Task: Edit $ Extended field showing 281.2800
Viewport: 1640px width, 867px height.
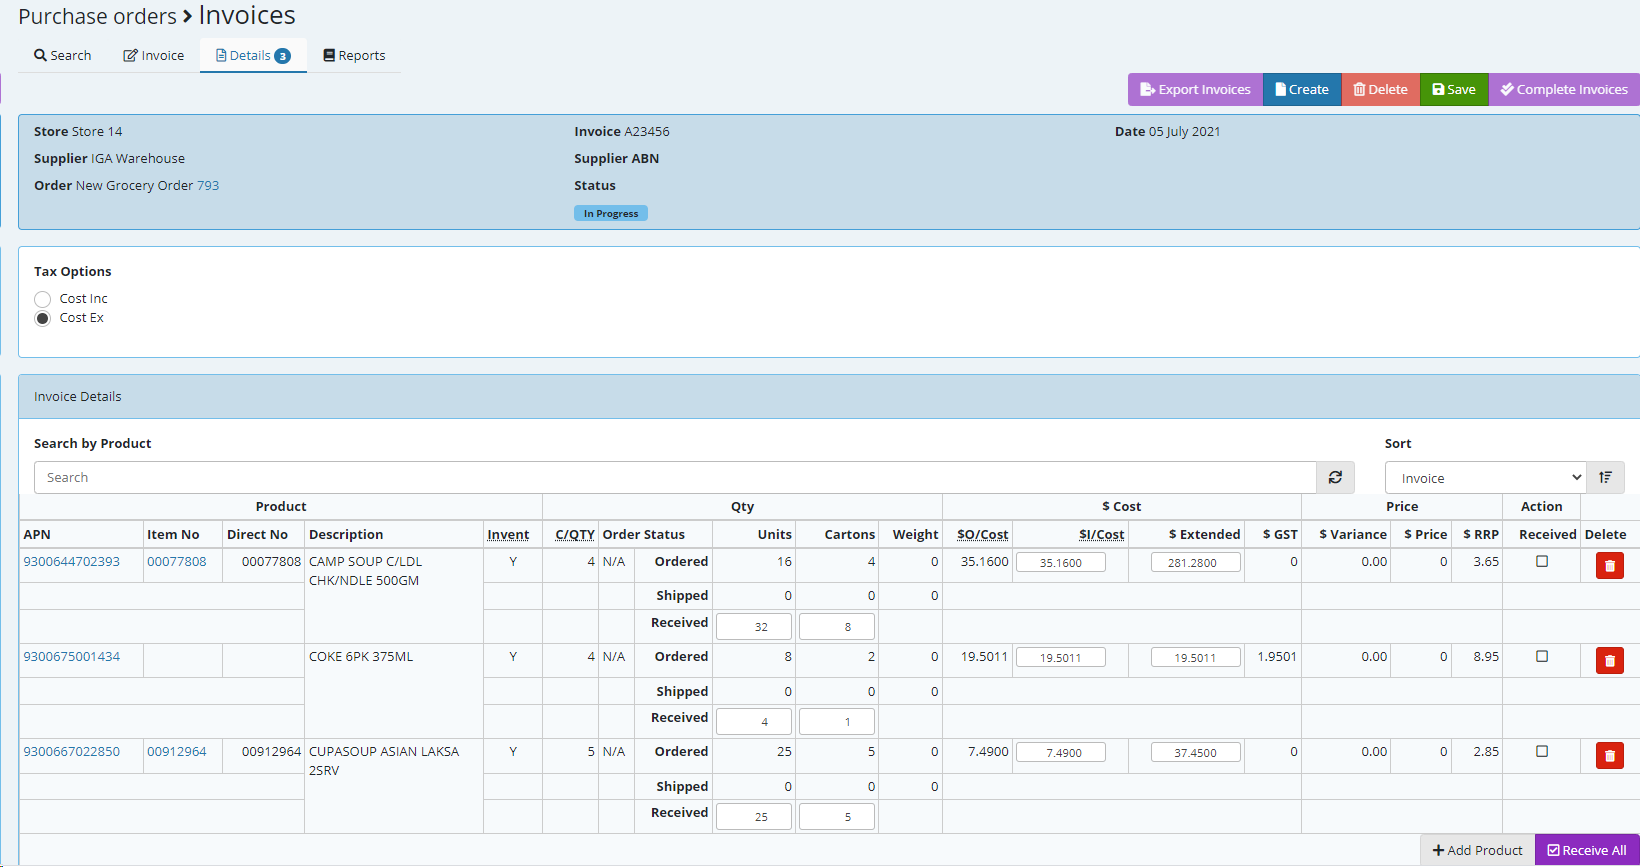Action: (x=1196, y=562)
